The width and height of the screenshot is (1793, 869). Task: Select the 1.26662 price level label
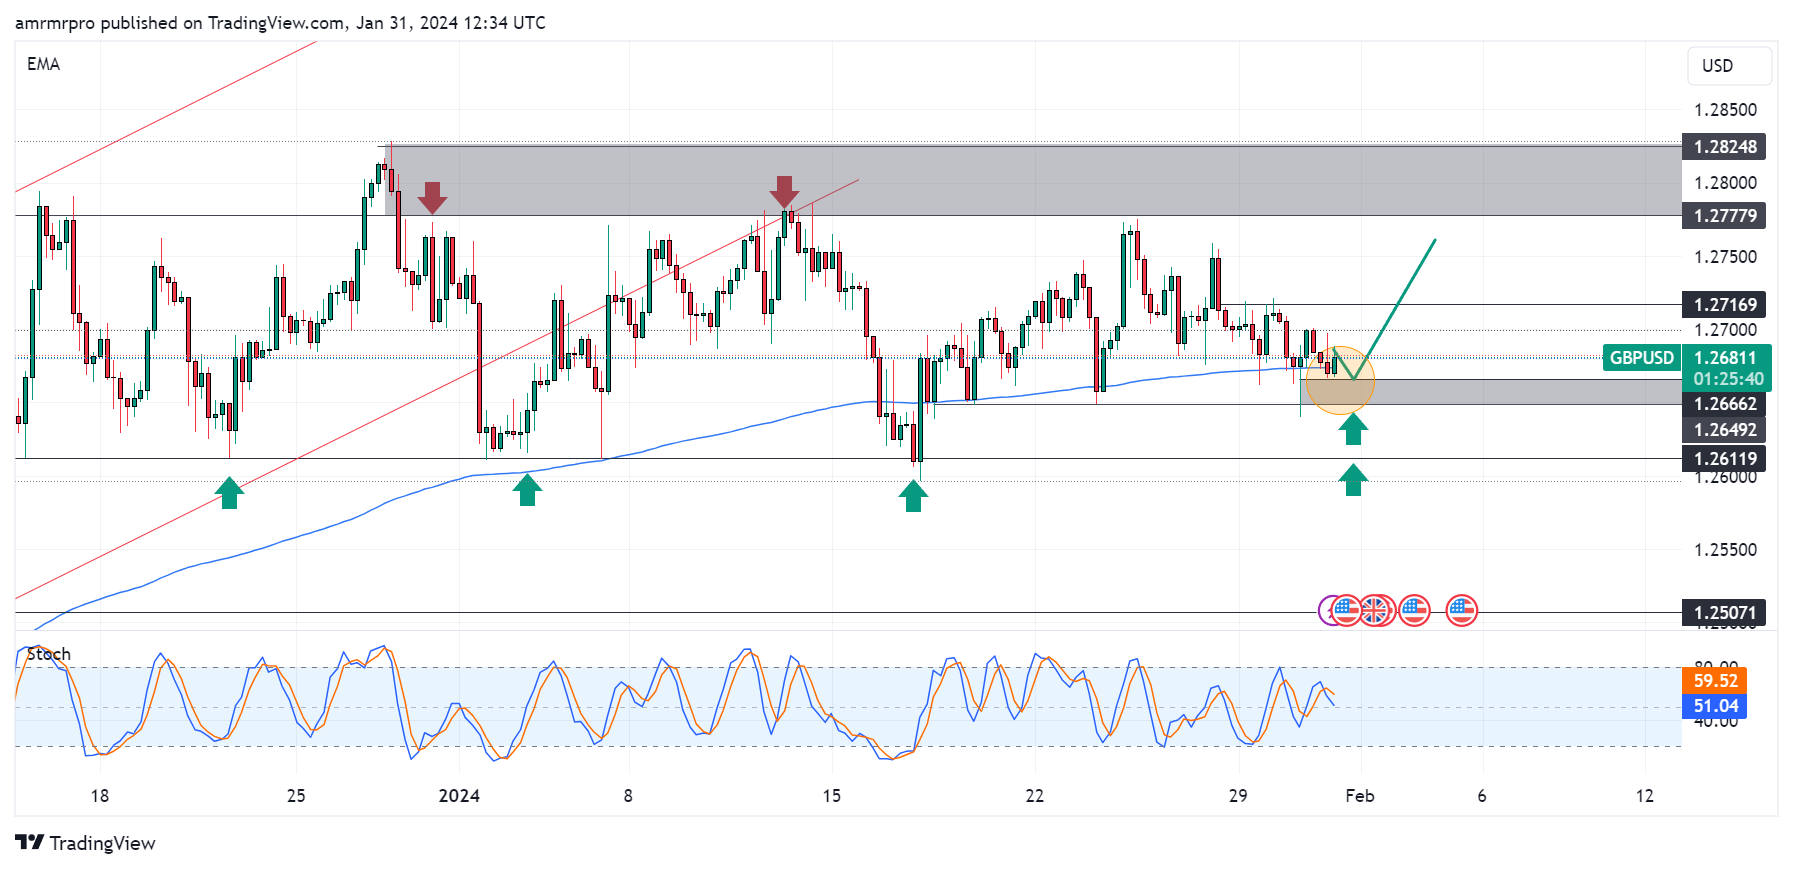click(1724, 404)
